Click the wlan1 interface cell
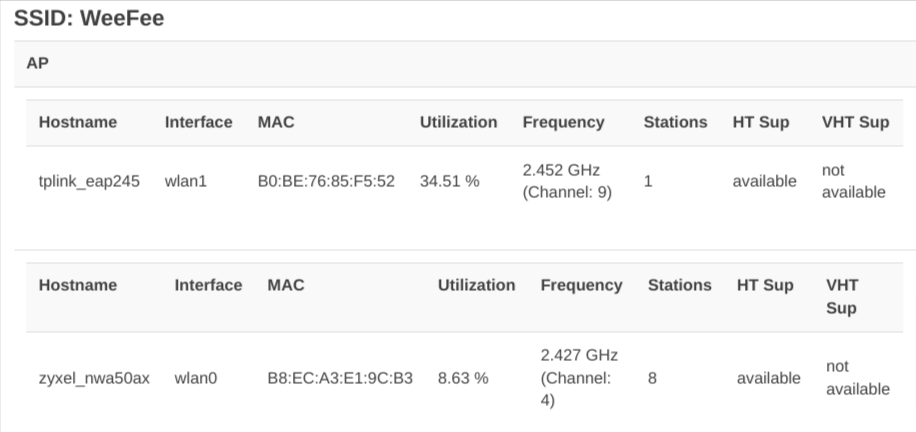Screen dimensions: 916x432 point(186,181)
